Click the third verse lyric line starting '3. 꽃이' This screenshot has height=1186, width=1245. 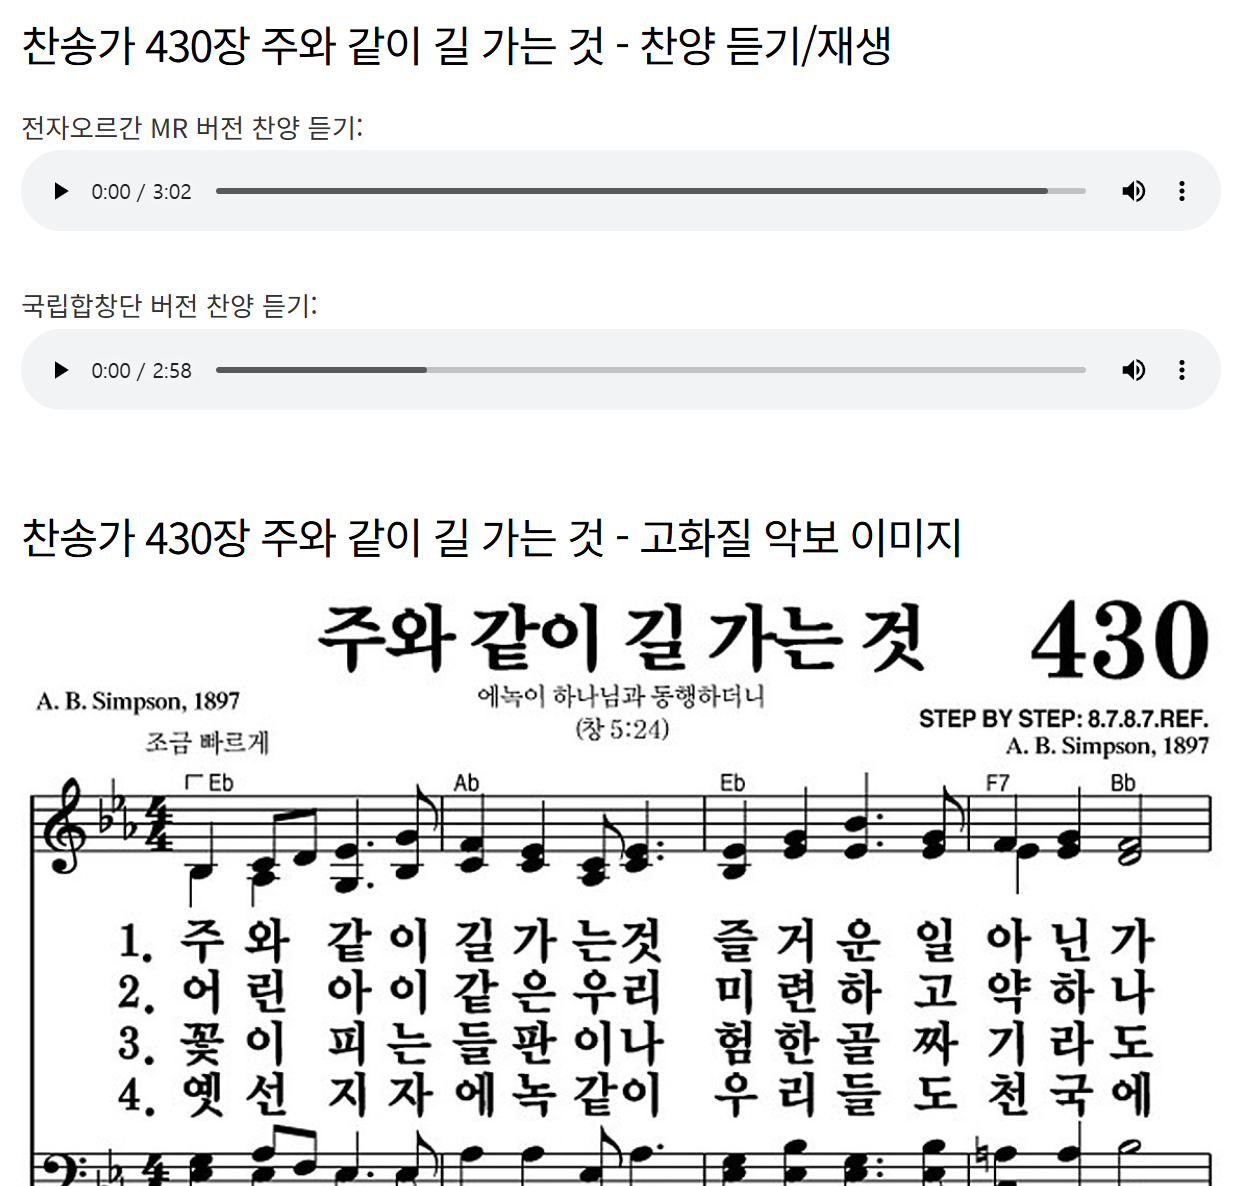[637, 1043]
